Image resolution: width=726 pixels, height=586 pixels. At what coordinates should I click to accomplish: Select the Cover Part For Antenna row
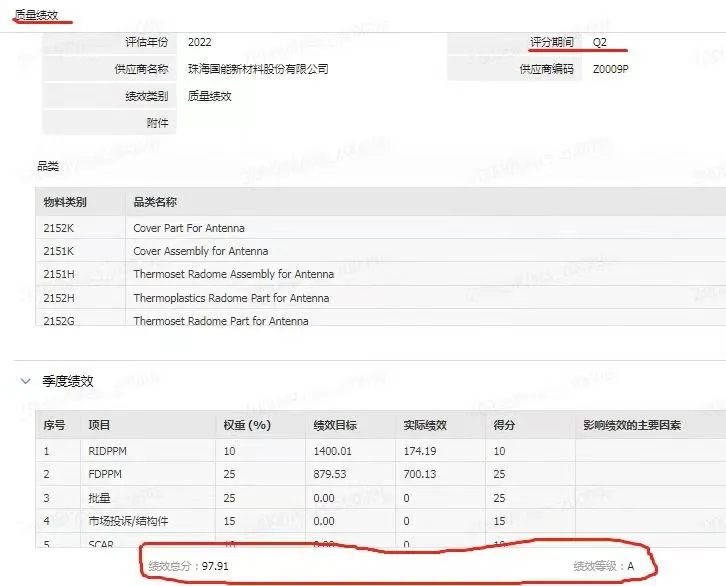pos(189,228)
